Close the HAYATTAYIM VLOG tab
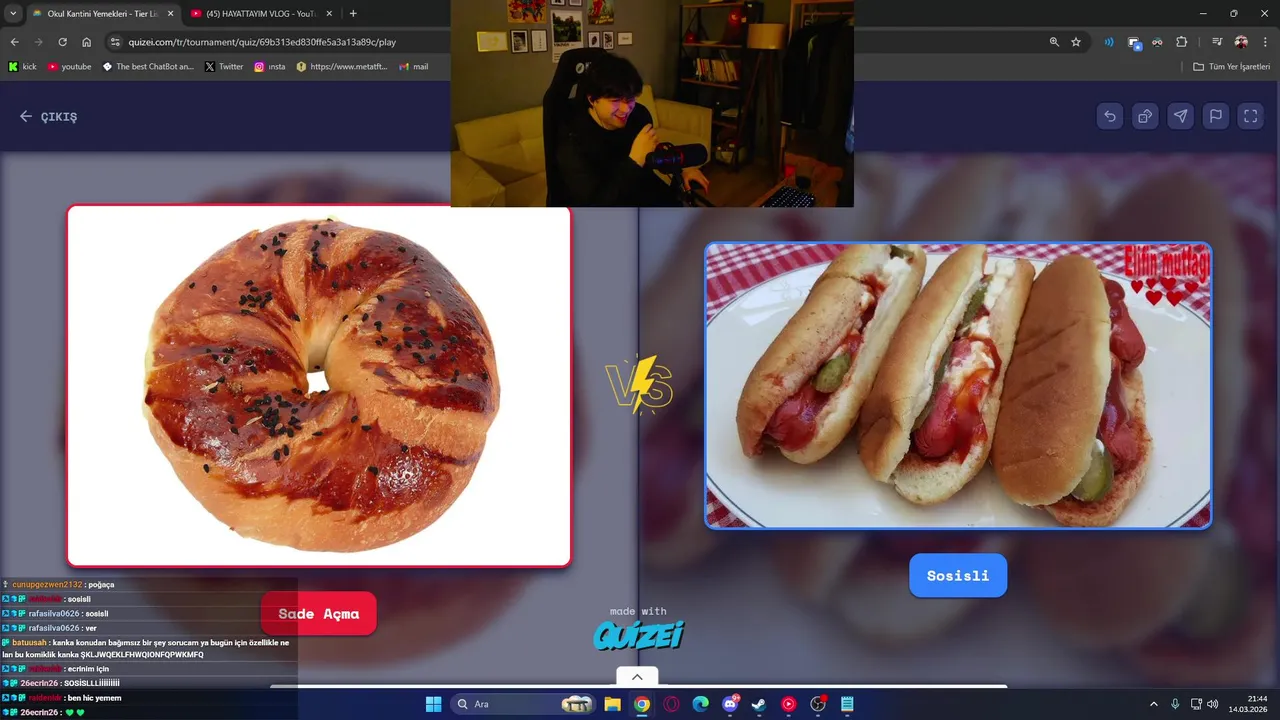The image size is (1280, 720). (329, 13)
